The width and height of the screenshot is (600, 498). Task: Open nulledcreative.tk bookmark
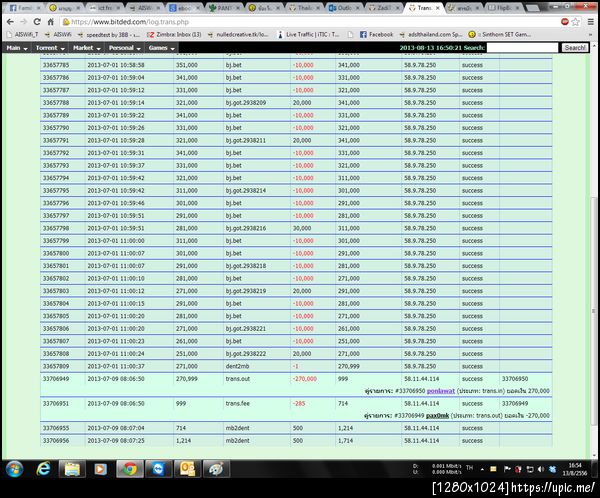(238, 34)
